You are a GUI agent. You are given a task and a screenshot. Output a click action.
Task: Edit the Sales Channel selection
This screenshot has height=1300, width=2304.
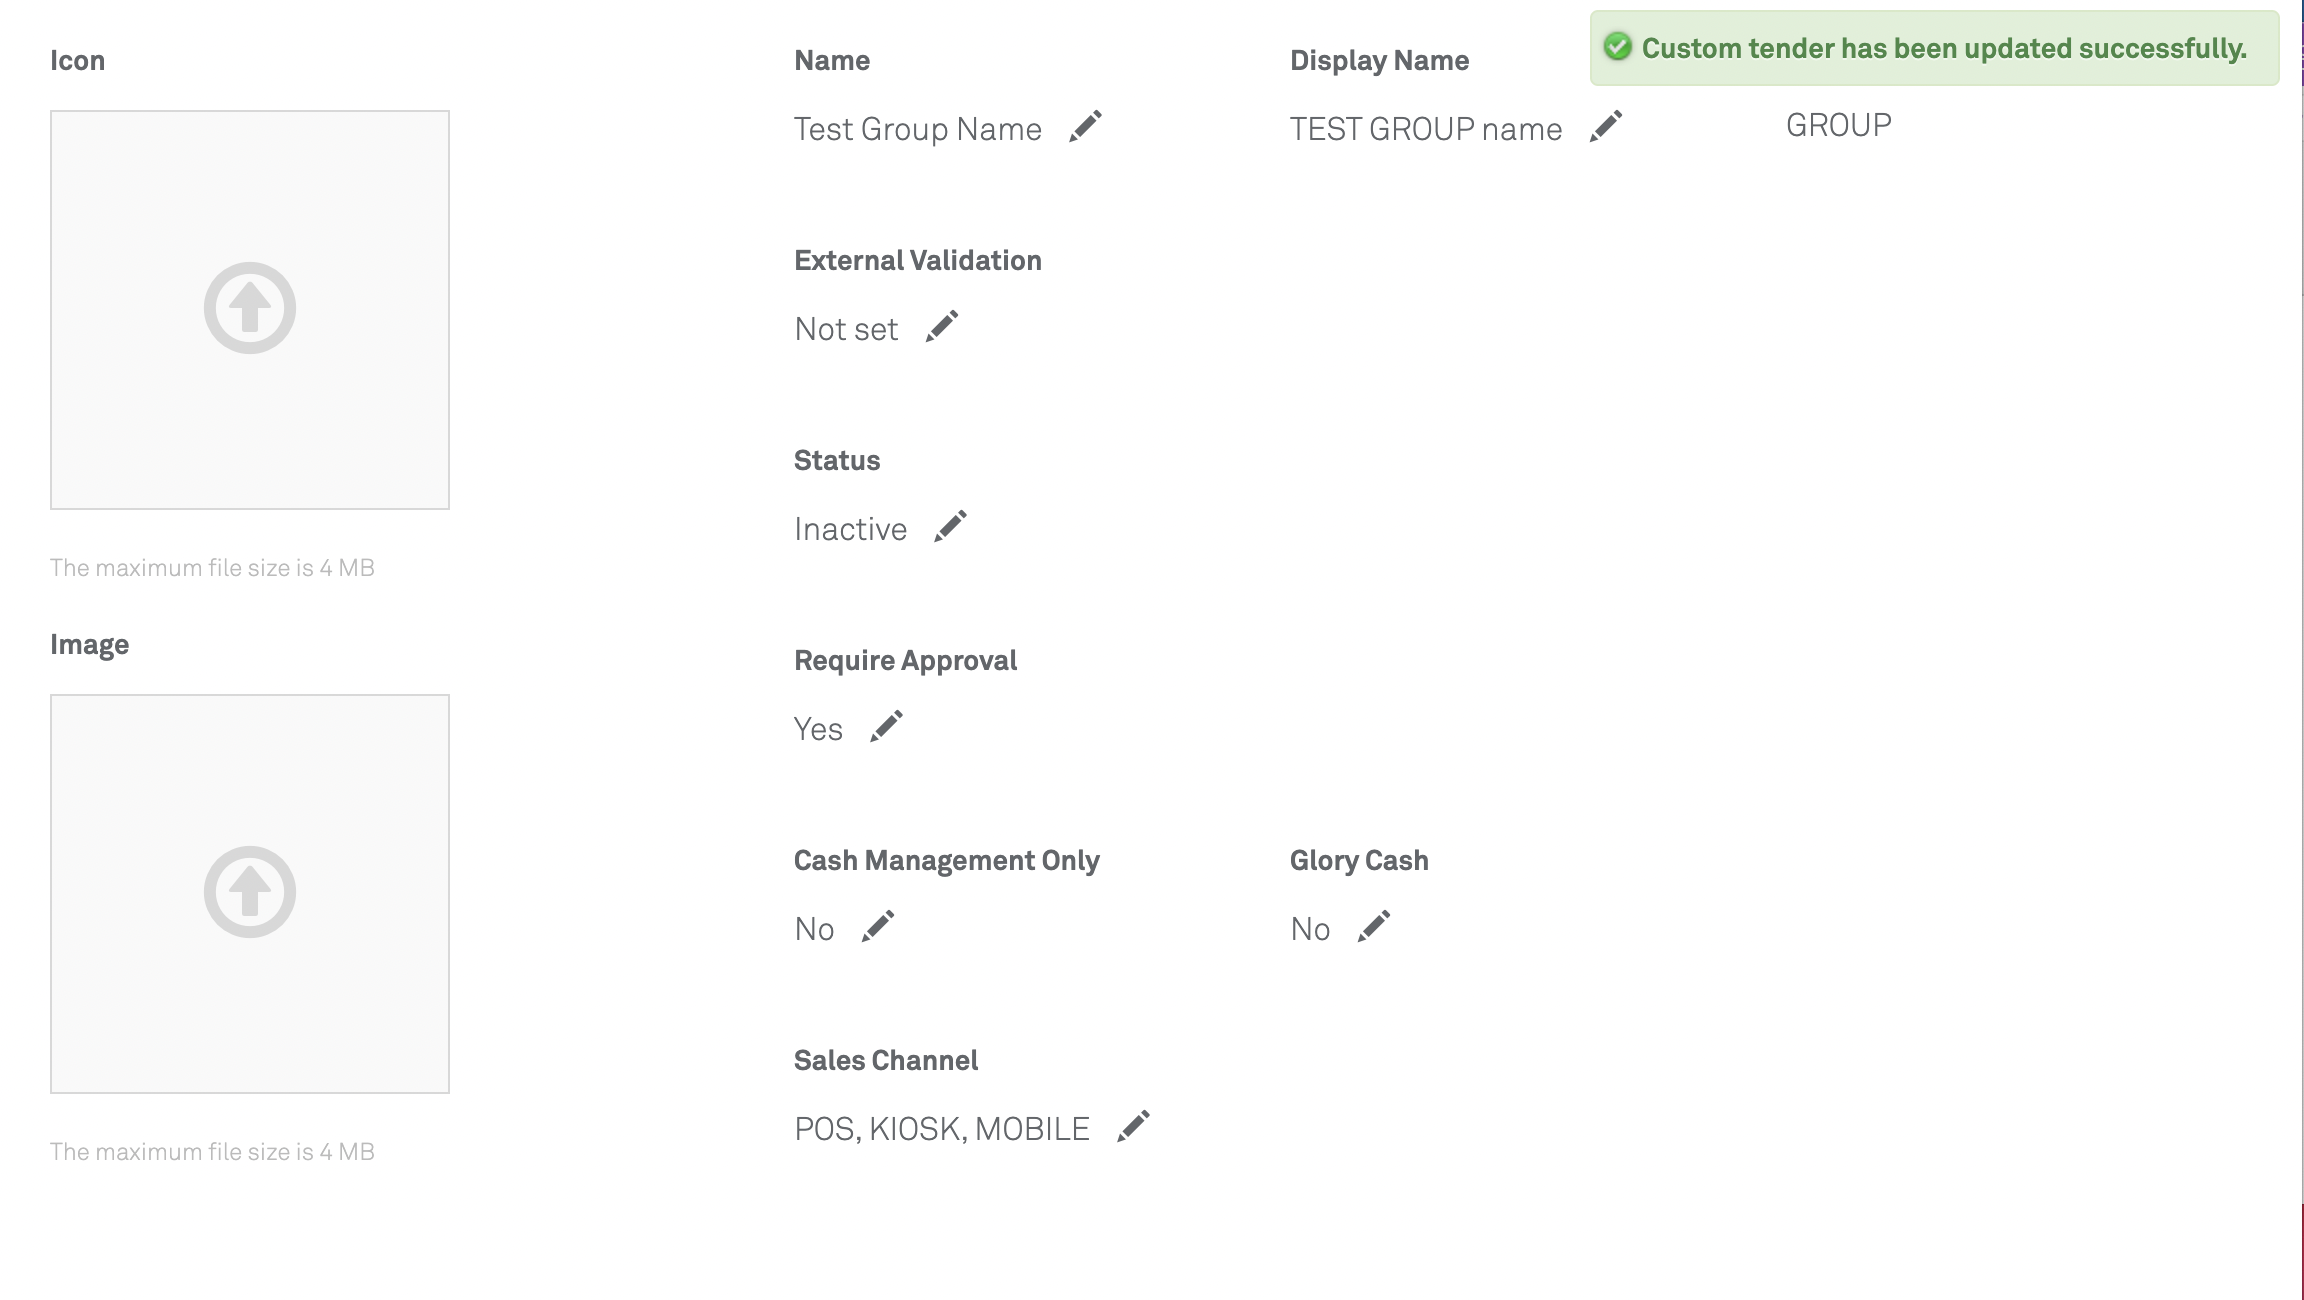(x=1133, y=1127)
